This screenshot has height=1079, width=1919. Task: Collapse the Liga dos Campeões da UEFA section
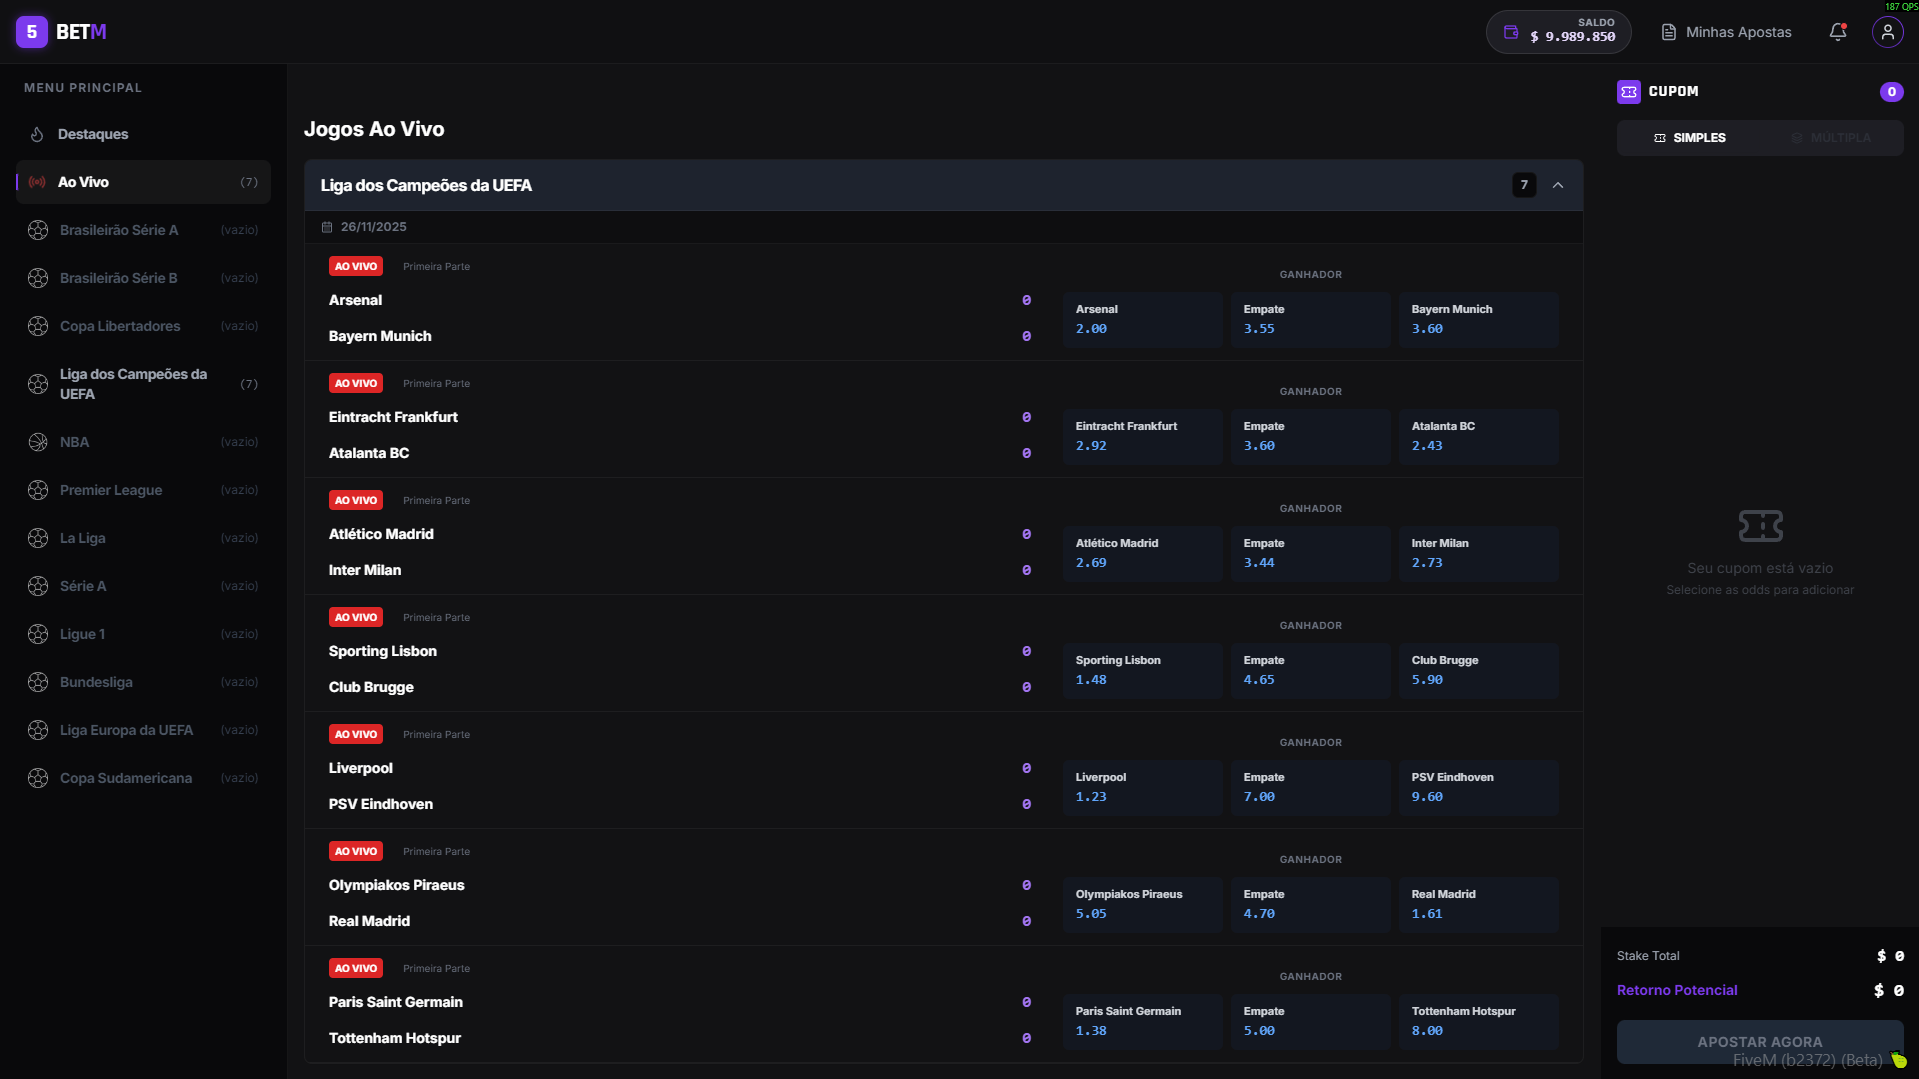coord(1558,185)
